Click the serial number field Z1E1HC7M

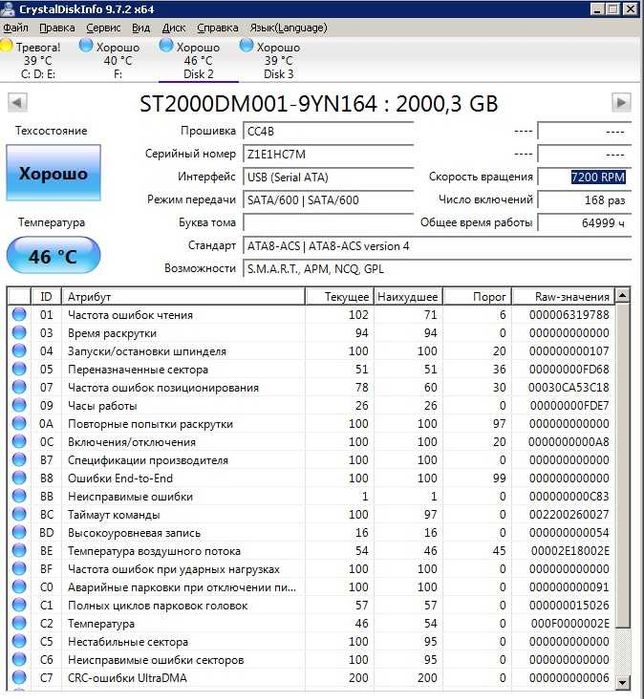pos(328,154)
